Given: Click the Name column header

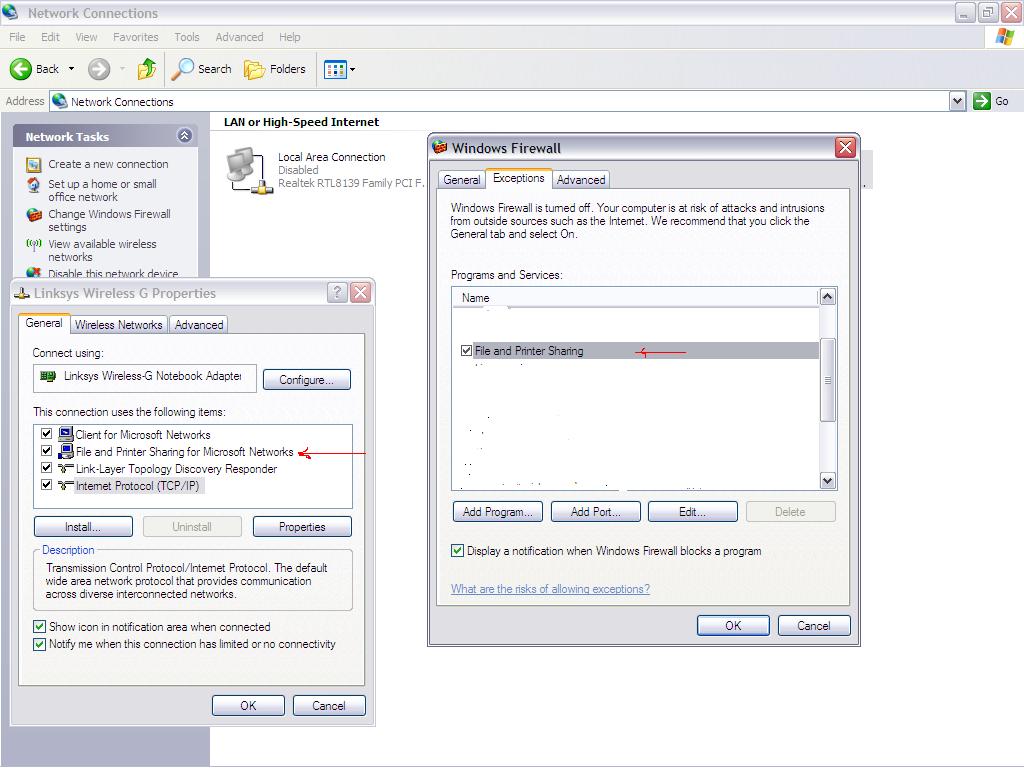Looking at the screenshot, I should tap(635, 298).
